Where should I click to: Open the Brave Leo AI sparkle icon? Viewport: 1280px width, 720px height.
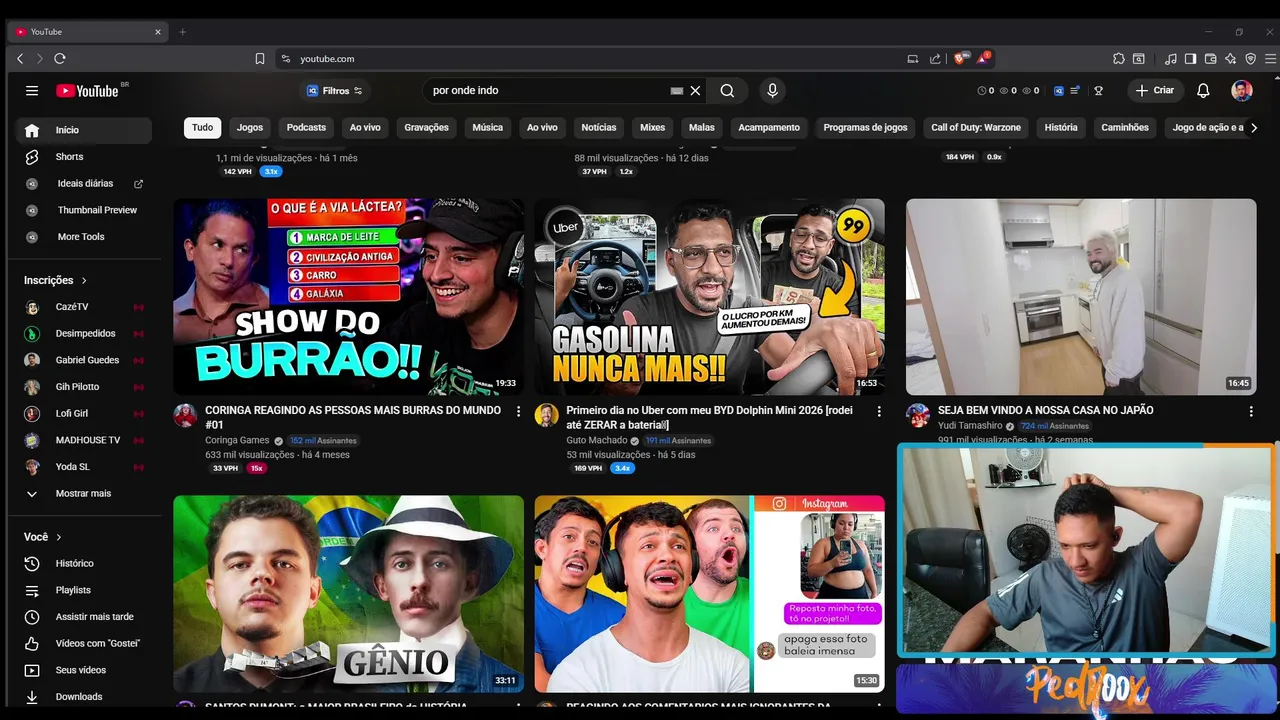pos(1231,59)
